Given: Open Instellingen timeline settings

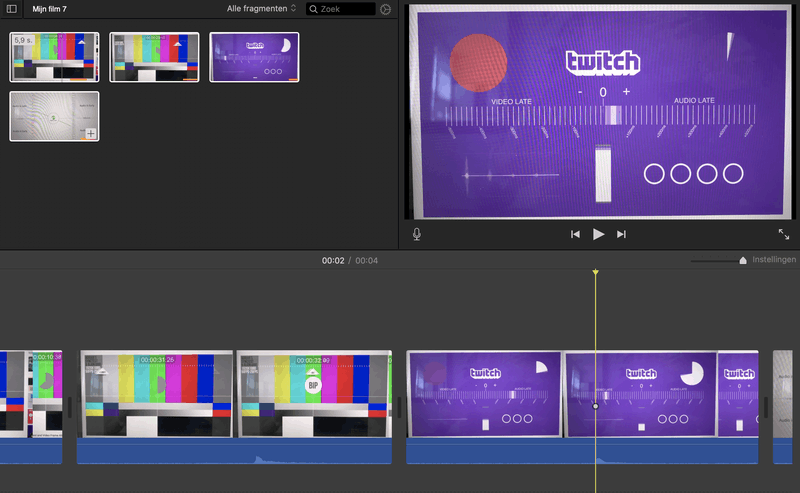Looking at the screenshot, I should 774,260.
